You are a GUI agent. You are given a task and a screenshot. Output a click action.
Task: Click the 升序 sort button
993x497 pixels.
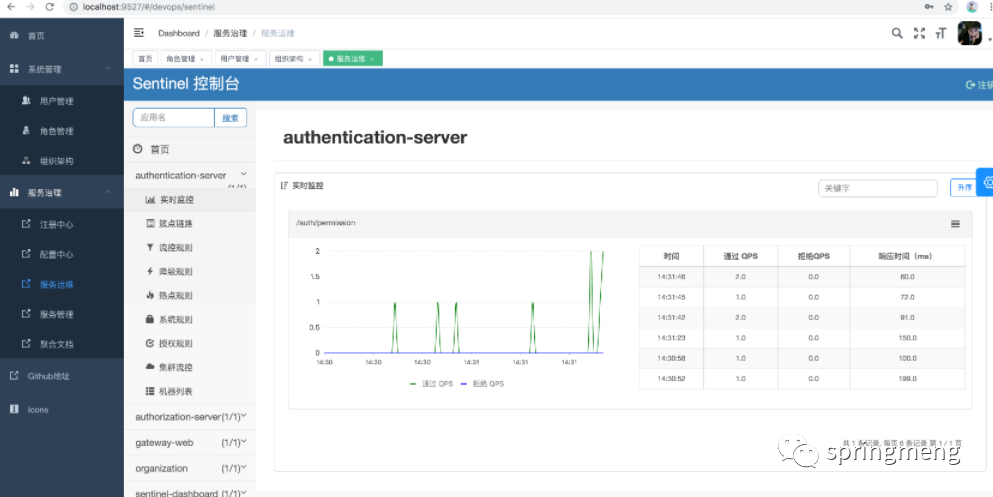pyautogui.click(x=965, y=187)
